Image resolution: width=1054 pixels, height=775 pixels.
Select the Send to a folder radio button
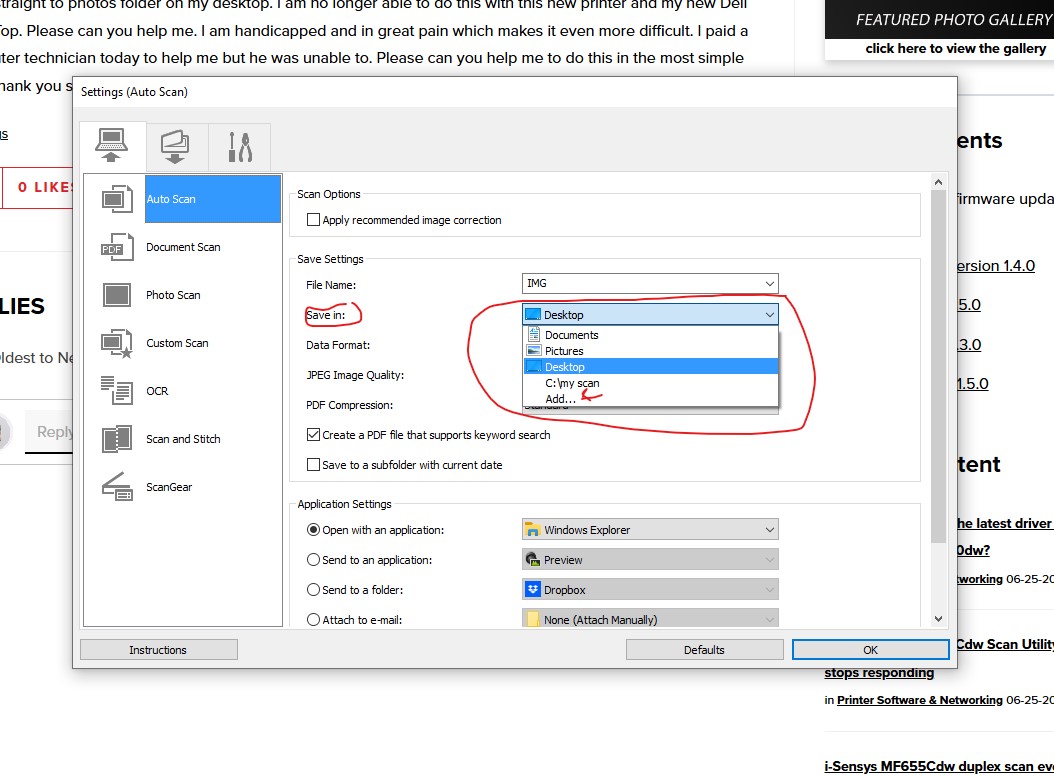point(313,590)
